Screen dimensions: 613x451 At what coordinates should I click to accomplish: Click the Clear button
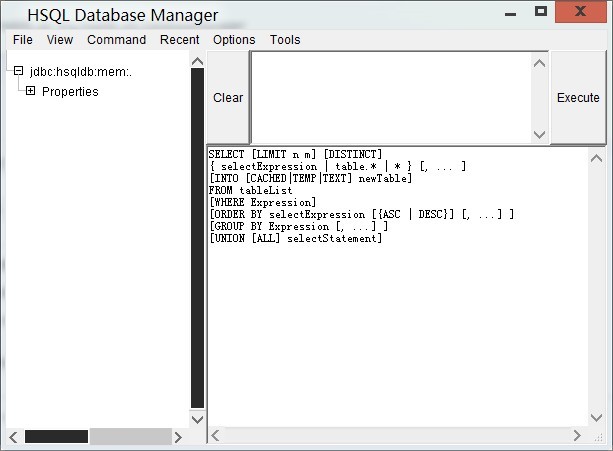click(x=228, y=98)
